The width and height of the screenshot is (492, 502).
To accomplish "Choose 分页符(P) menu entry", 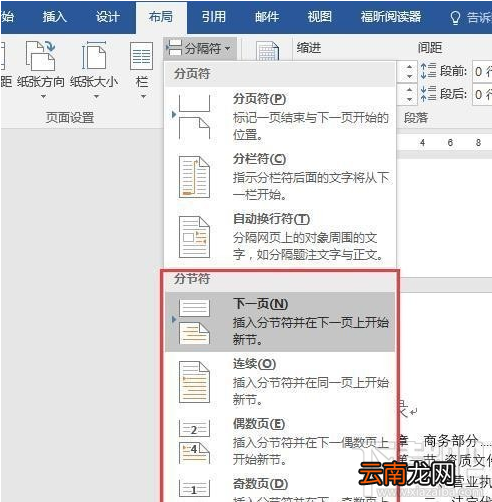I will click(x=280, y=117).
